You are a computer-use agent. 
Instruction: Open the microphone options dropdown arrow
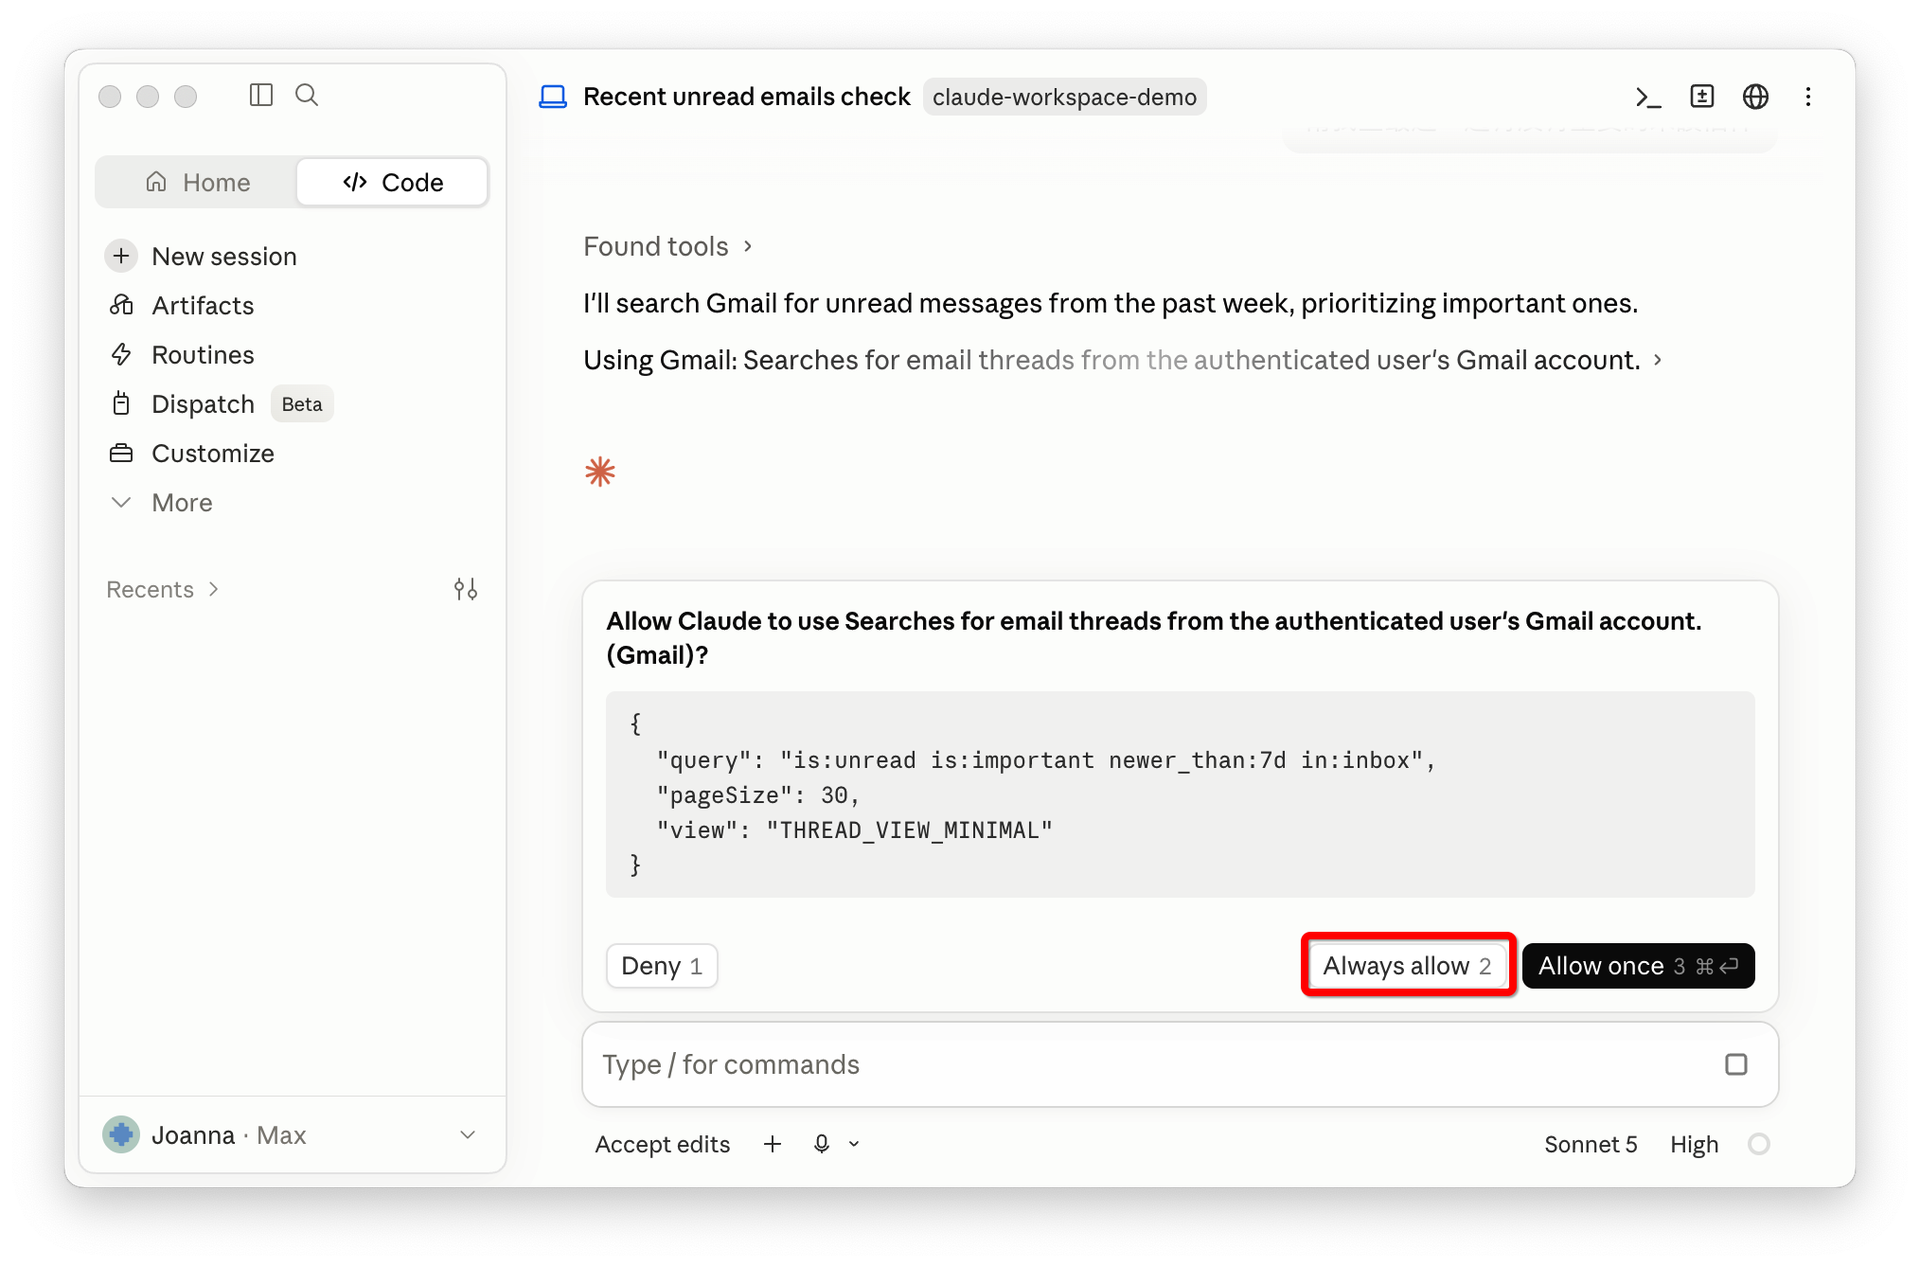[x=854, y=1144]
